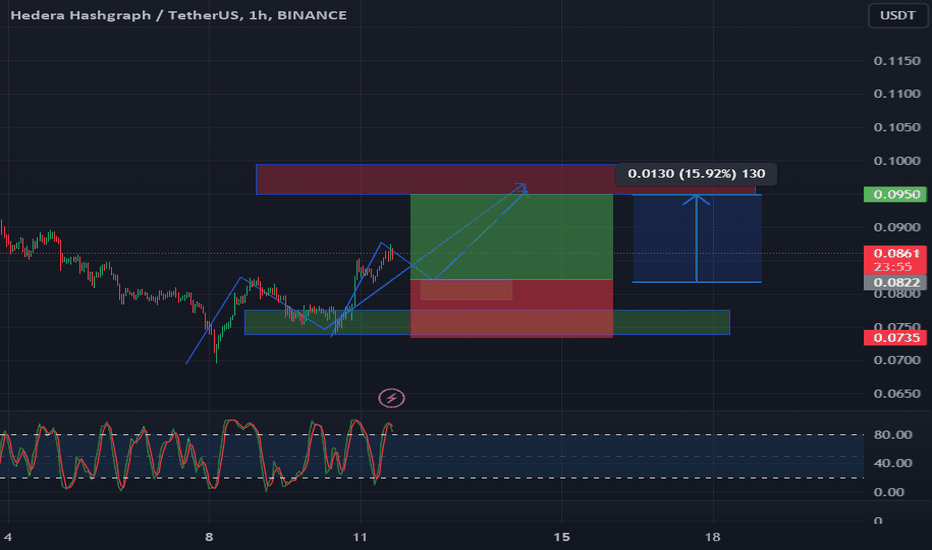
Task: Click the 80.00 oscillator axis value
Action: click(893, 435)
